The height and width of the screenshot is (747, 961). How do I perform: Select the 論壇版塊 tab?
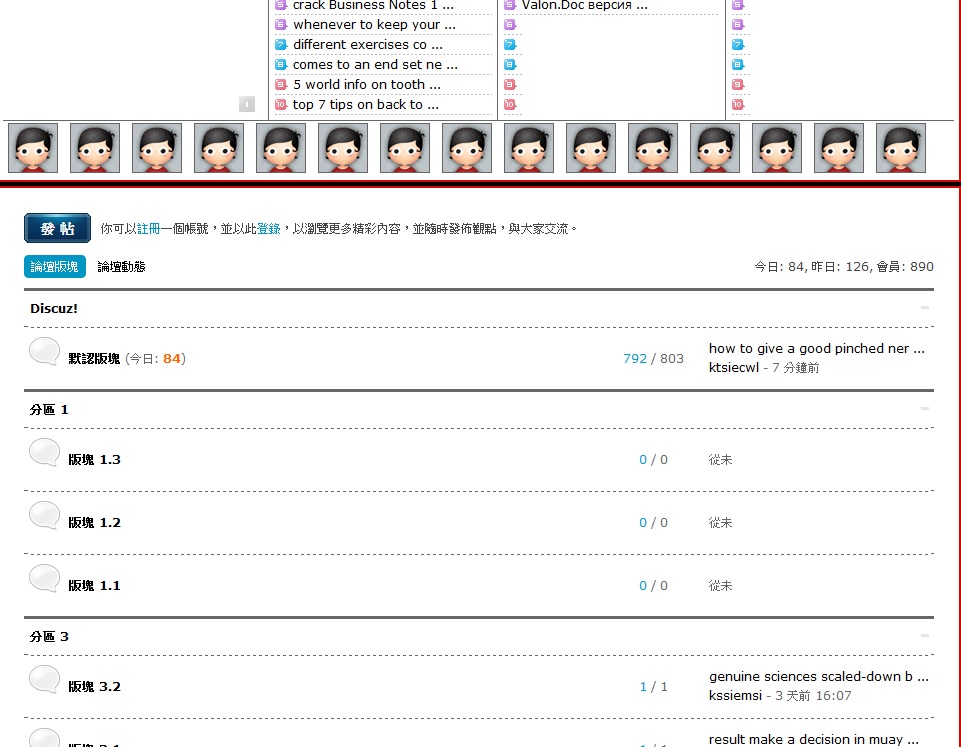pos(54,267)
